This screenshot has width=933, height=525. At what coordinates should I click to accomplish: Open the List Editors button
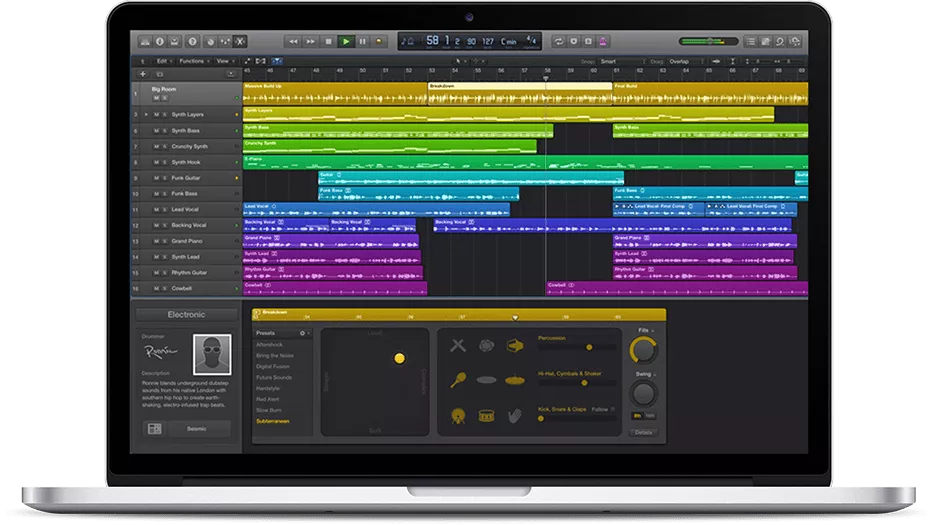point(751,42)
